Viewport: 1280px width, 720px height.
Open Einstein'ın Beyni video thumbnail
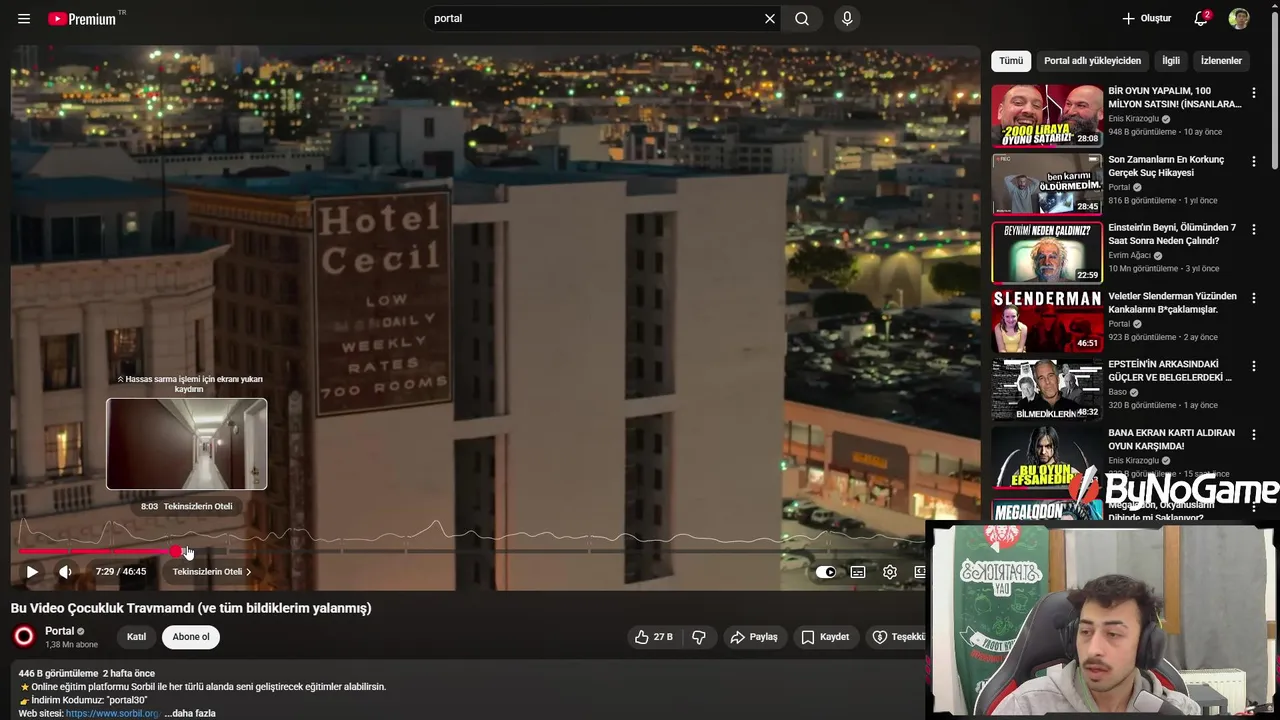click(x=1047, y=252)
